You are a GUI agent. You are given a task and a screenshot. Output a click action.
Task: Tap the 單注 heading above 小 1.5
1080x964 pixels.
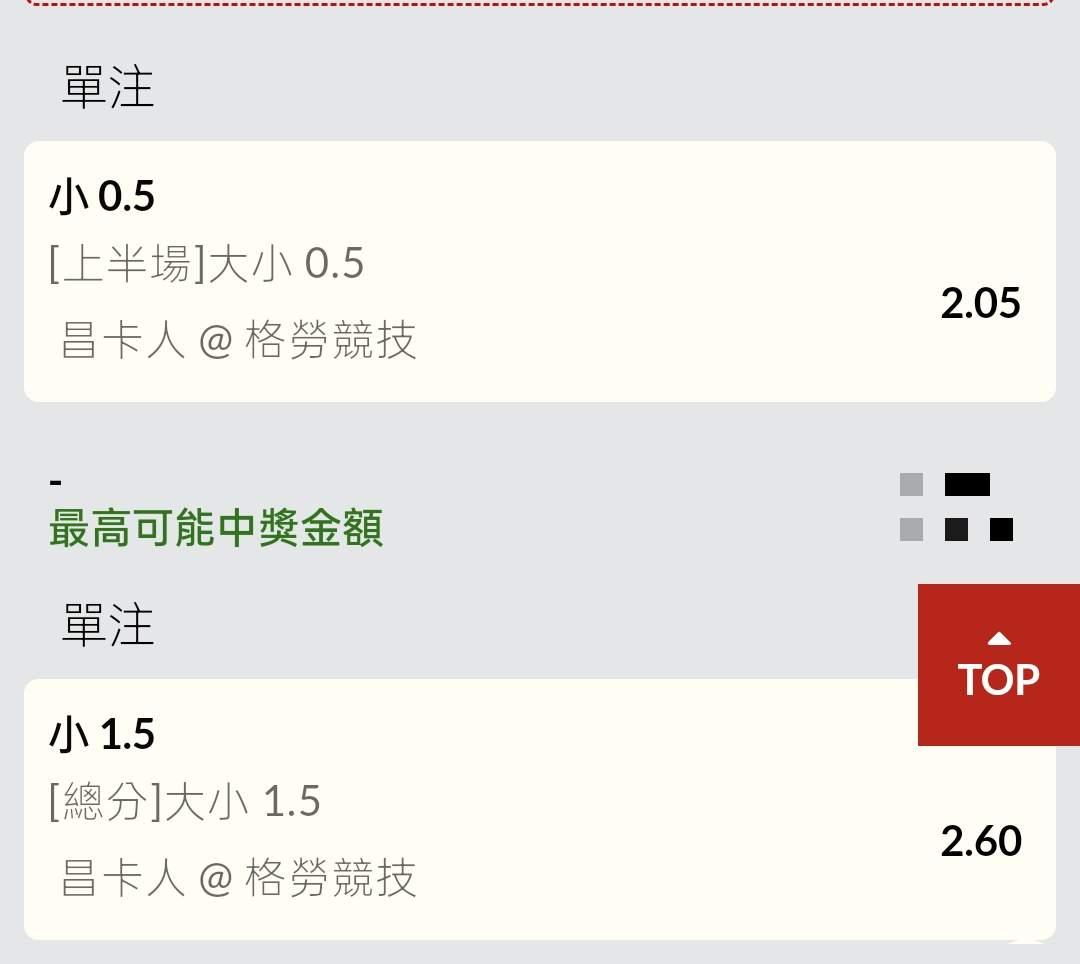click(108, 625)
